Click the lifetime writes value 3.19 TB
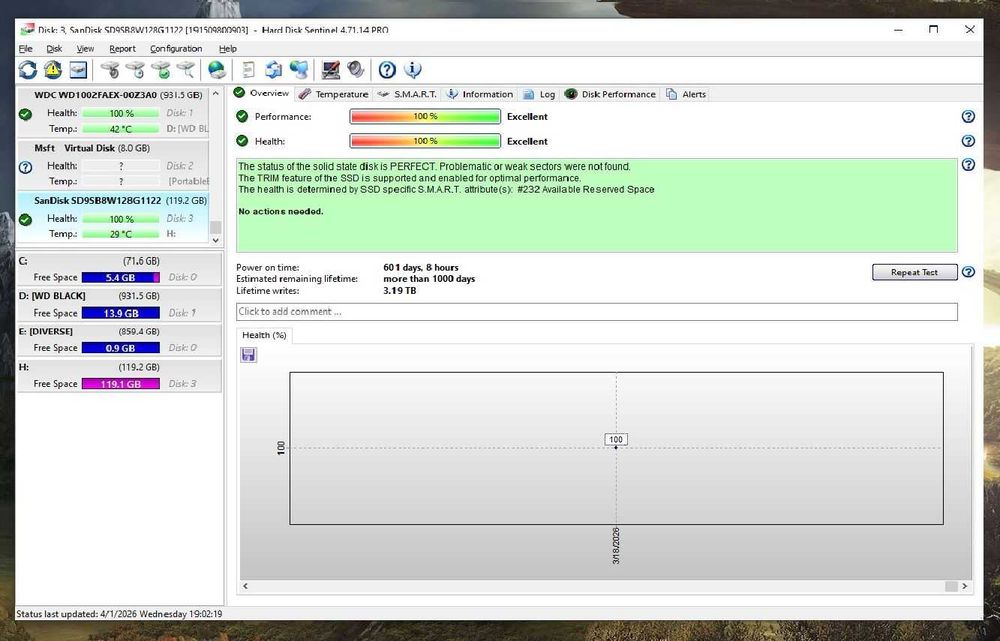Viewport: 1000px width, 641px height. coord(399,290)
